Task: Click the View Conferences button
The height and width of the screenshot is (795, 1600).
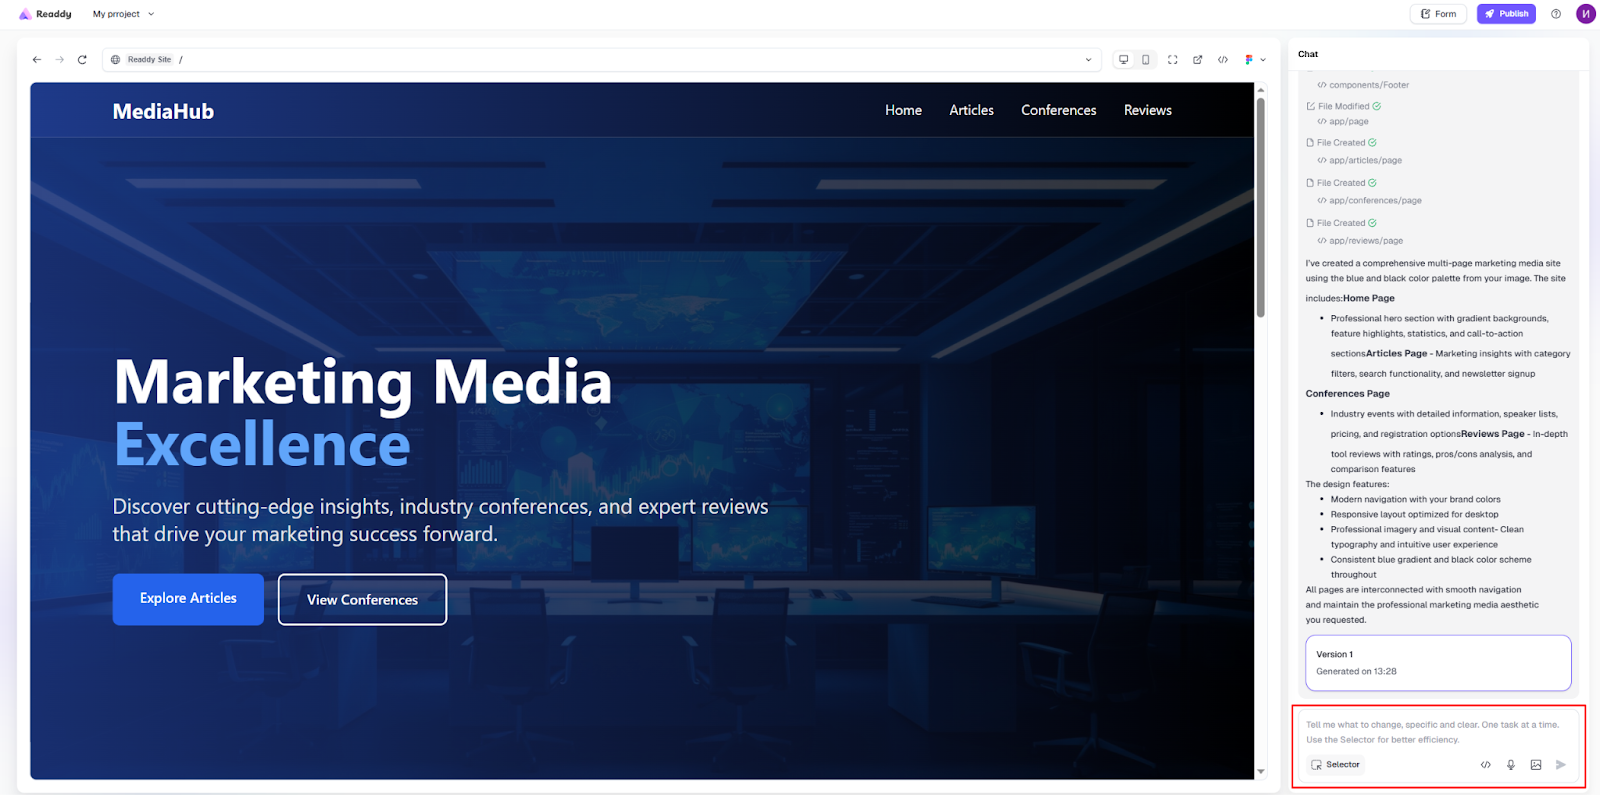Action: click(x=362, y=600)
